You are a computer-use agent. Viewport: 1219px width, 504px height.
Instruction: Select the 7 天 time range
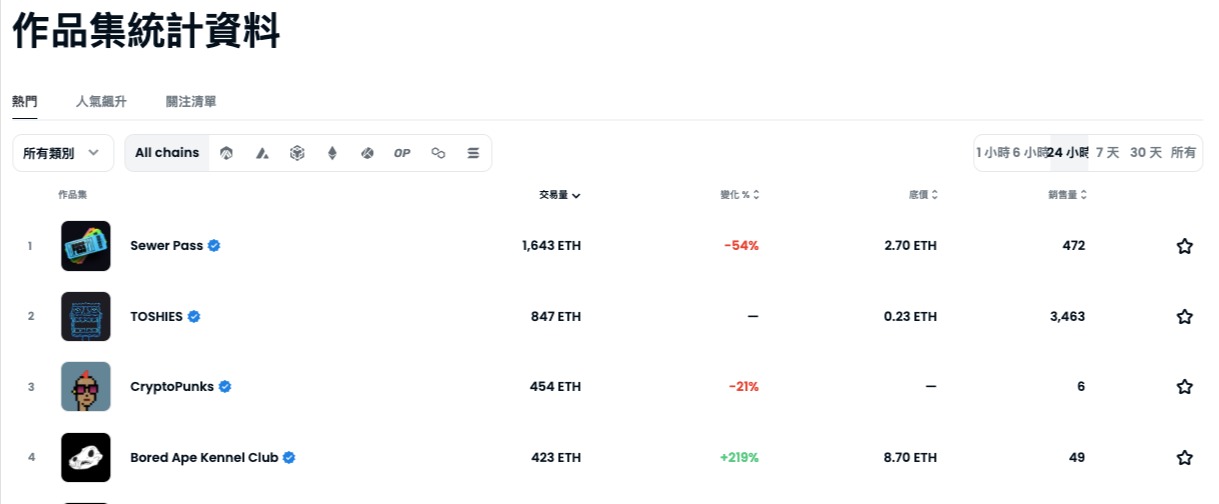pos(1107,153)
